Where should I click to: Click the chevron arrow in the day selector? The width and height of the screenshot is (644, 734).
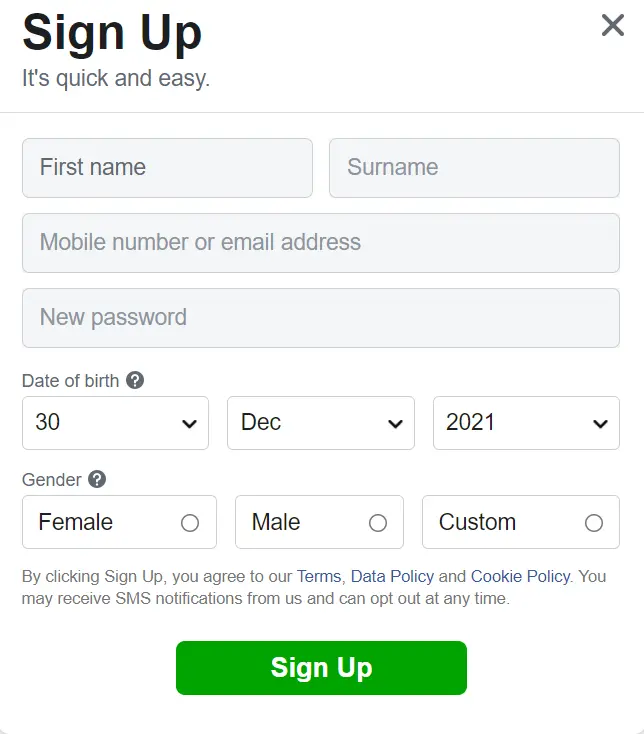coord(189,424)
